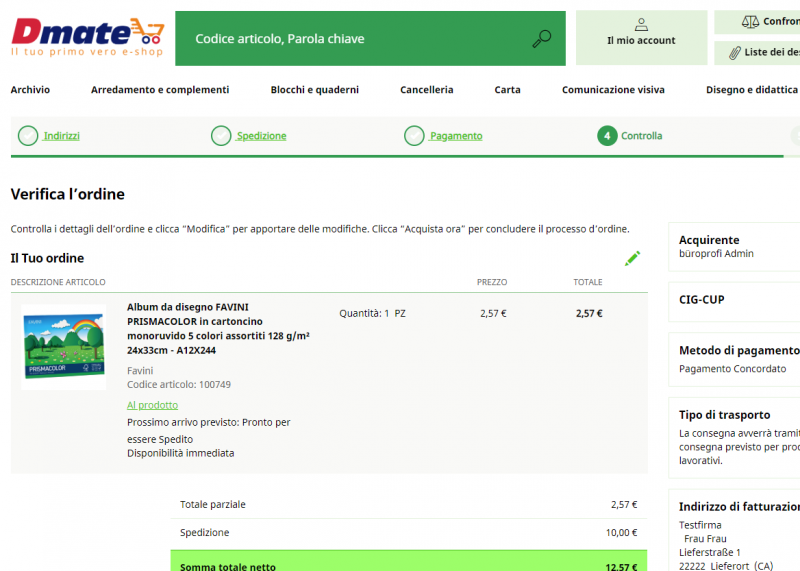Screen dimensions: 800x571
Task: Open Comunicazione visiva category
Action: pos(613,90)
